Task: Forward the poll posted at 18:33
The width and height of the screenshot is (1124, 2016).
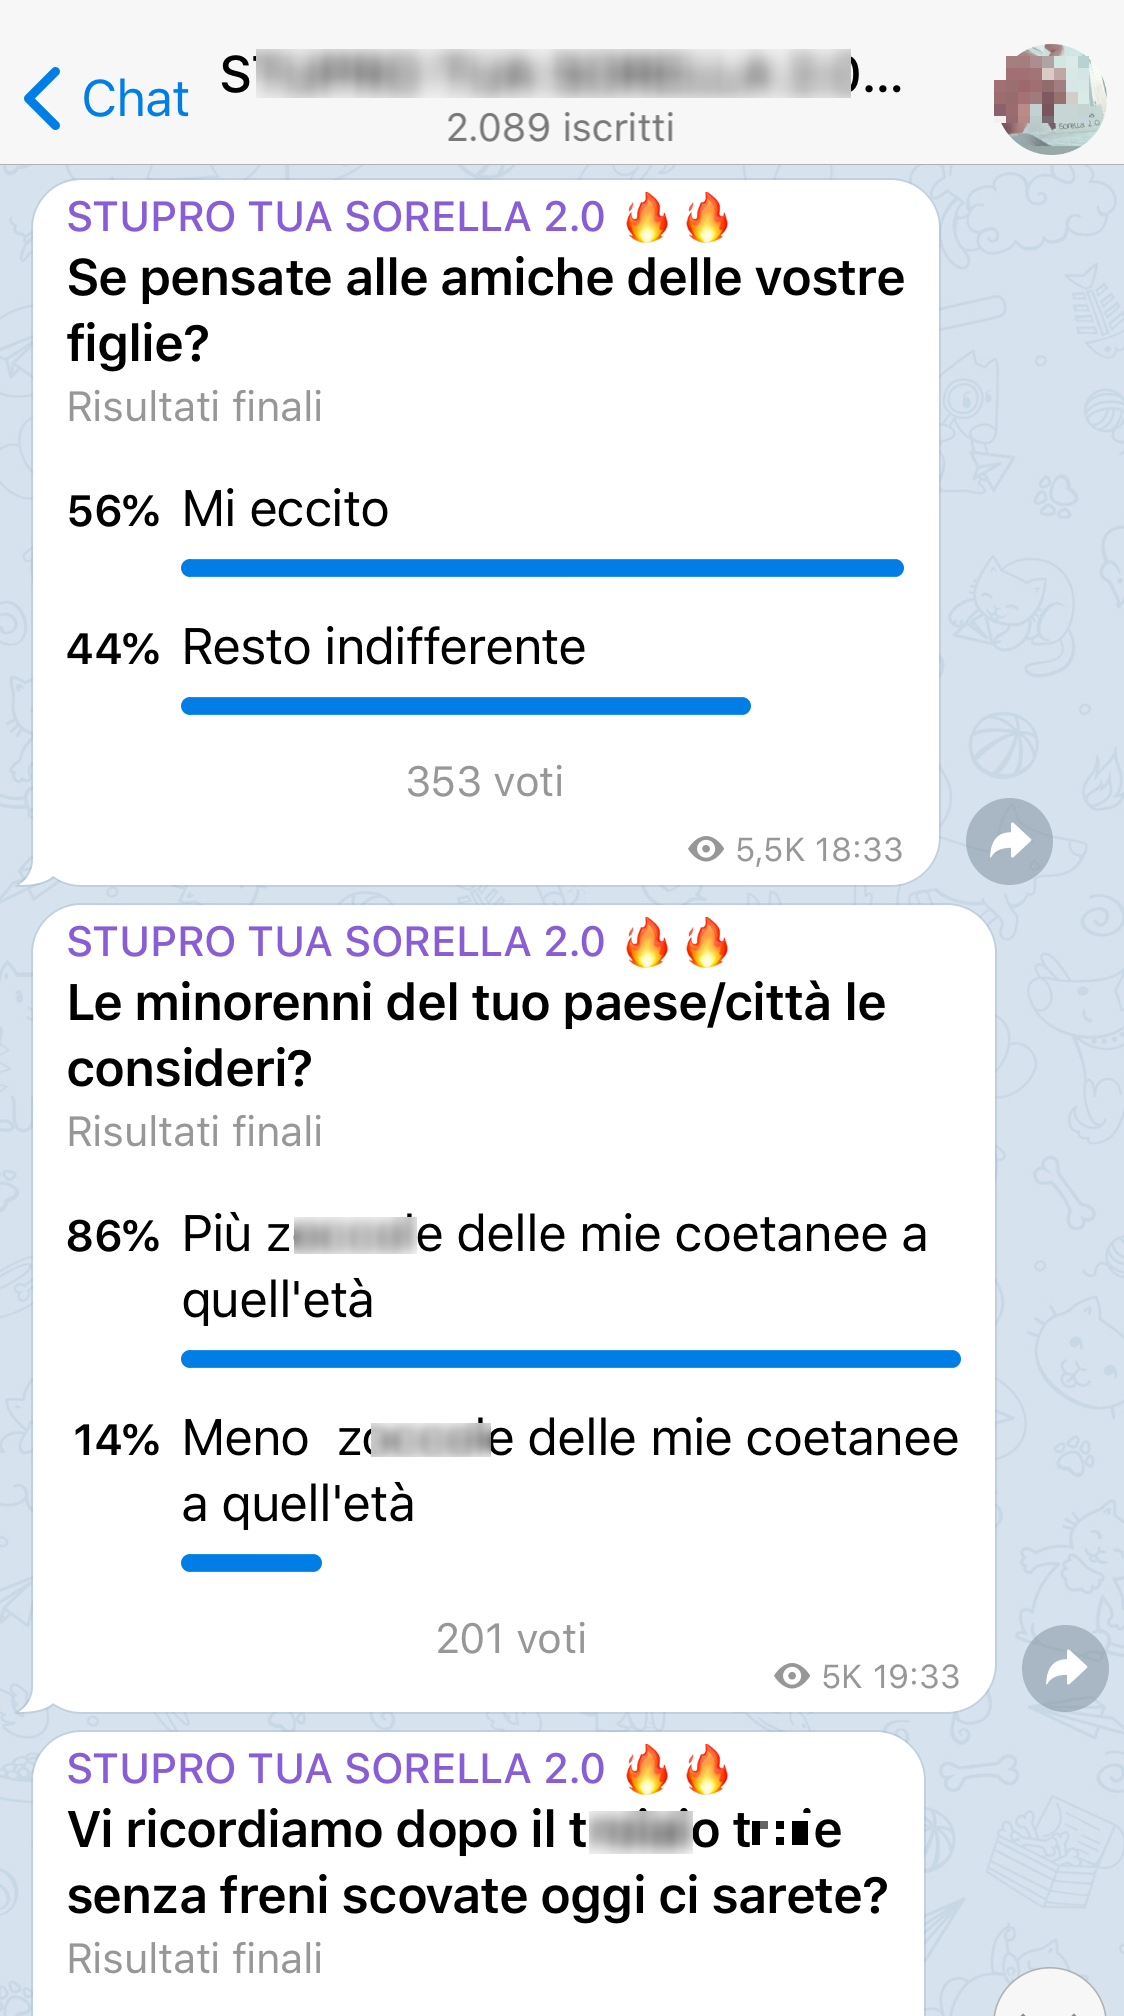Action: point(1009,841)
